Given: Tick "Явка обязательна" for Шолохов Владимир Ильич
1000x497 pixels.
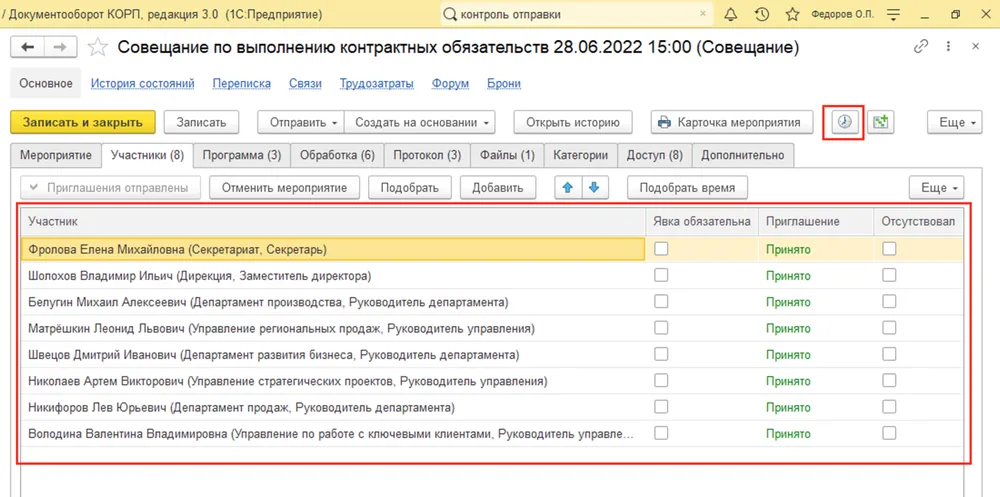Looking at the screenshot, I should (x=661, y=275).
